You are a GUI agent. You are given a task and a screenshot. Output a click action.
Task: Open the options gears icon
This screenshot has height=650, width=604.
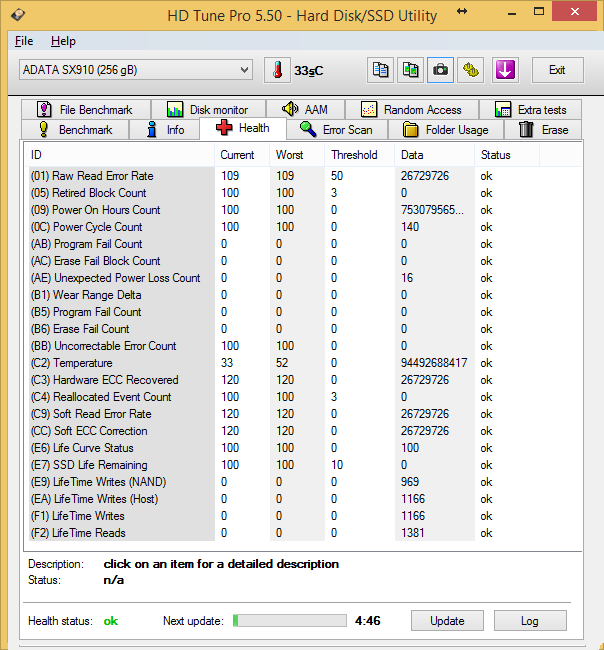(471, 70)
